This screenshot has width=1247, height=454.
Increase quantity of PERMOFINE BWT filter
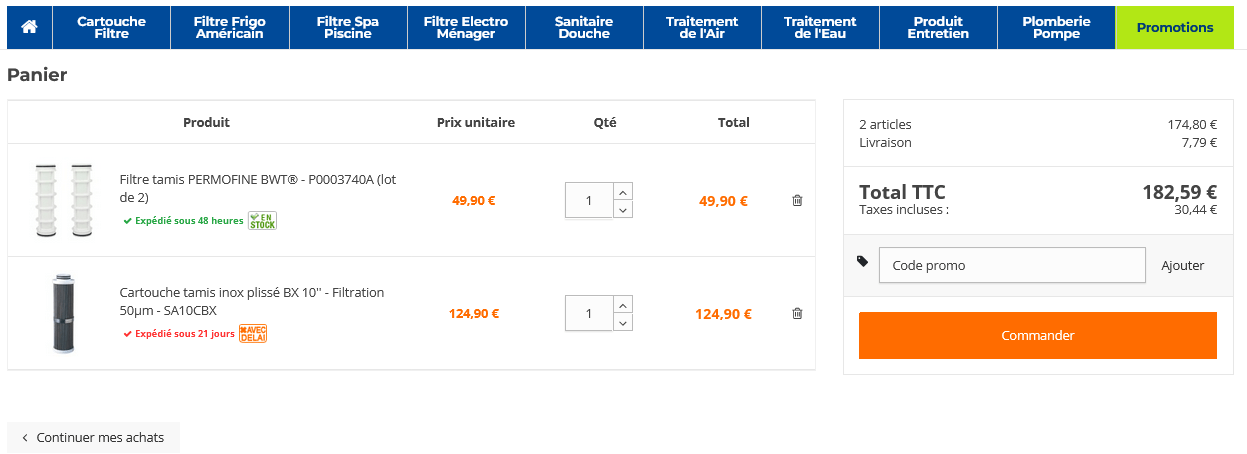click(623, 191)
